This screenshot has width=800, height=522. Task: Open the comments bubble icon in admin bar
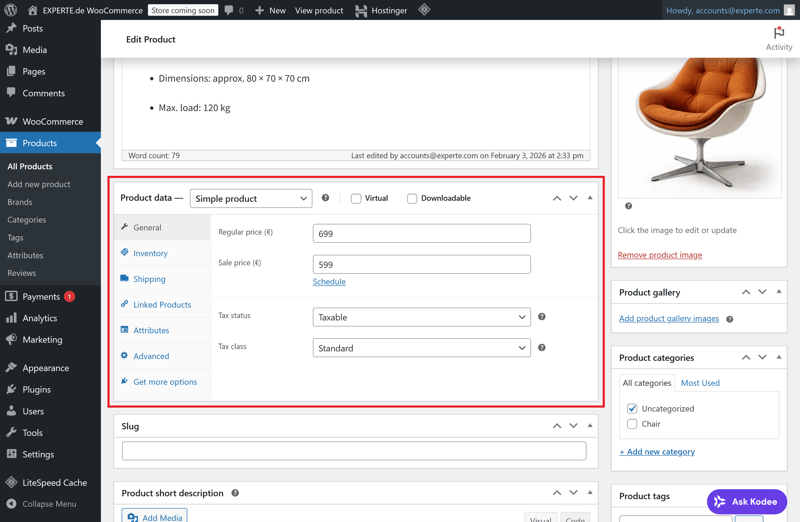click(229, 10)
